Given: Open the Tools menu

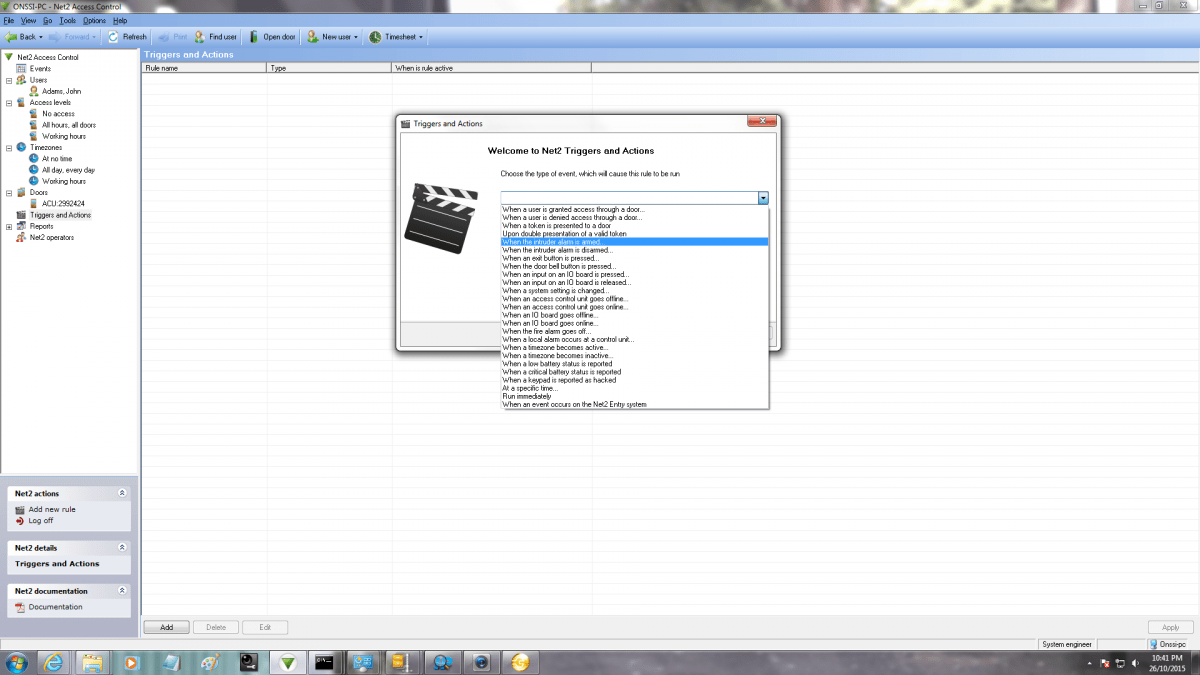Looking at the screenshot, I should pos(67,20).
